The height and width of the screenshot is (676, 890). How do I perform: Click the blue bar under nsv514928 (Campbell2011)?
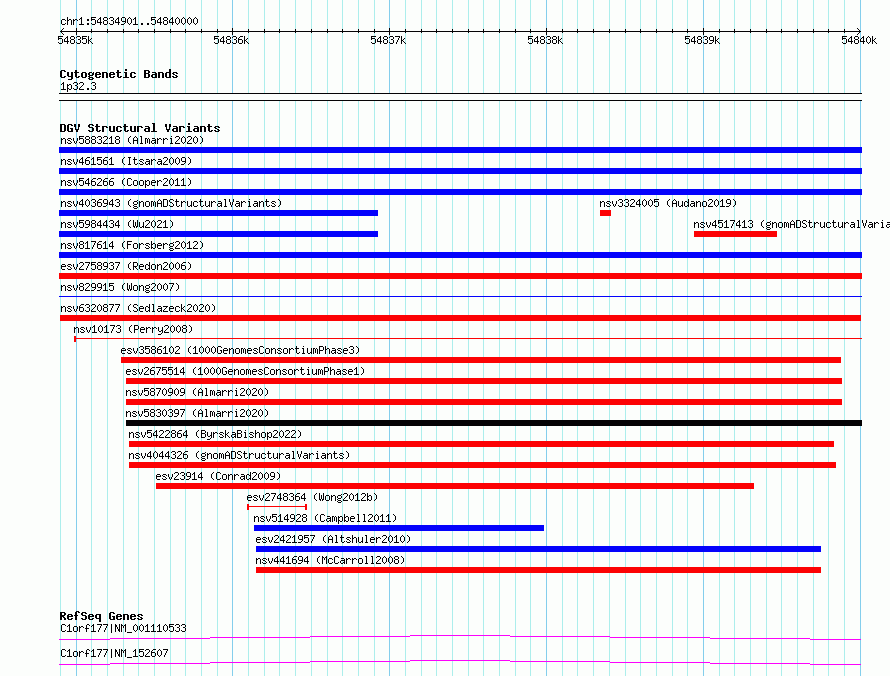[399, 528]
